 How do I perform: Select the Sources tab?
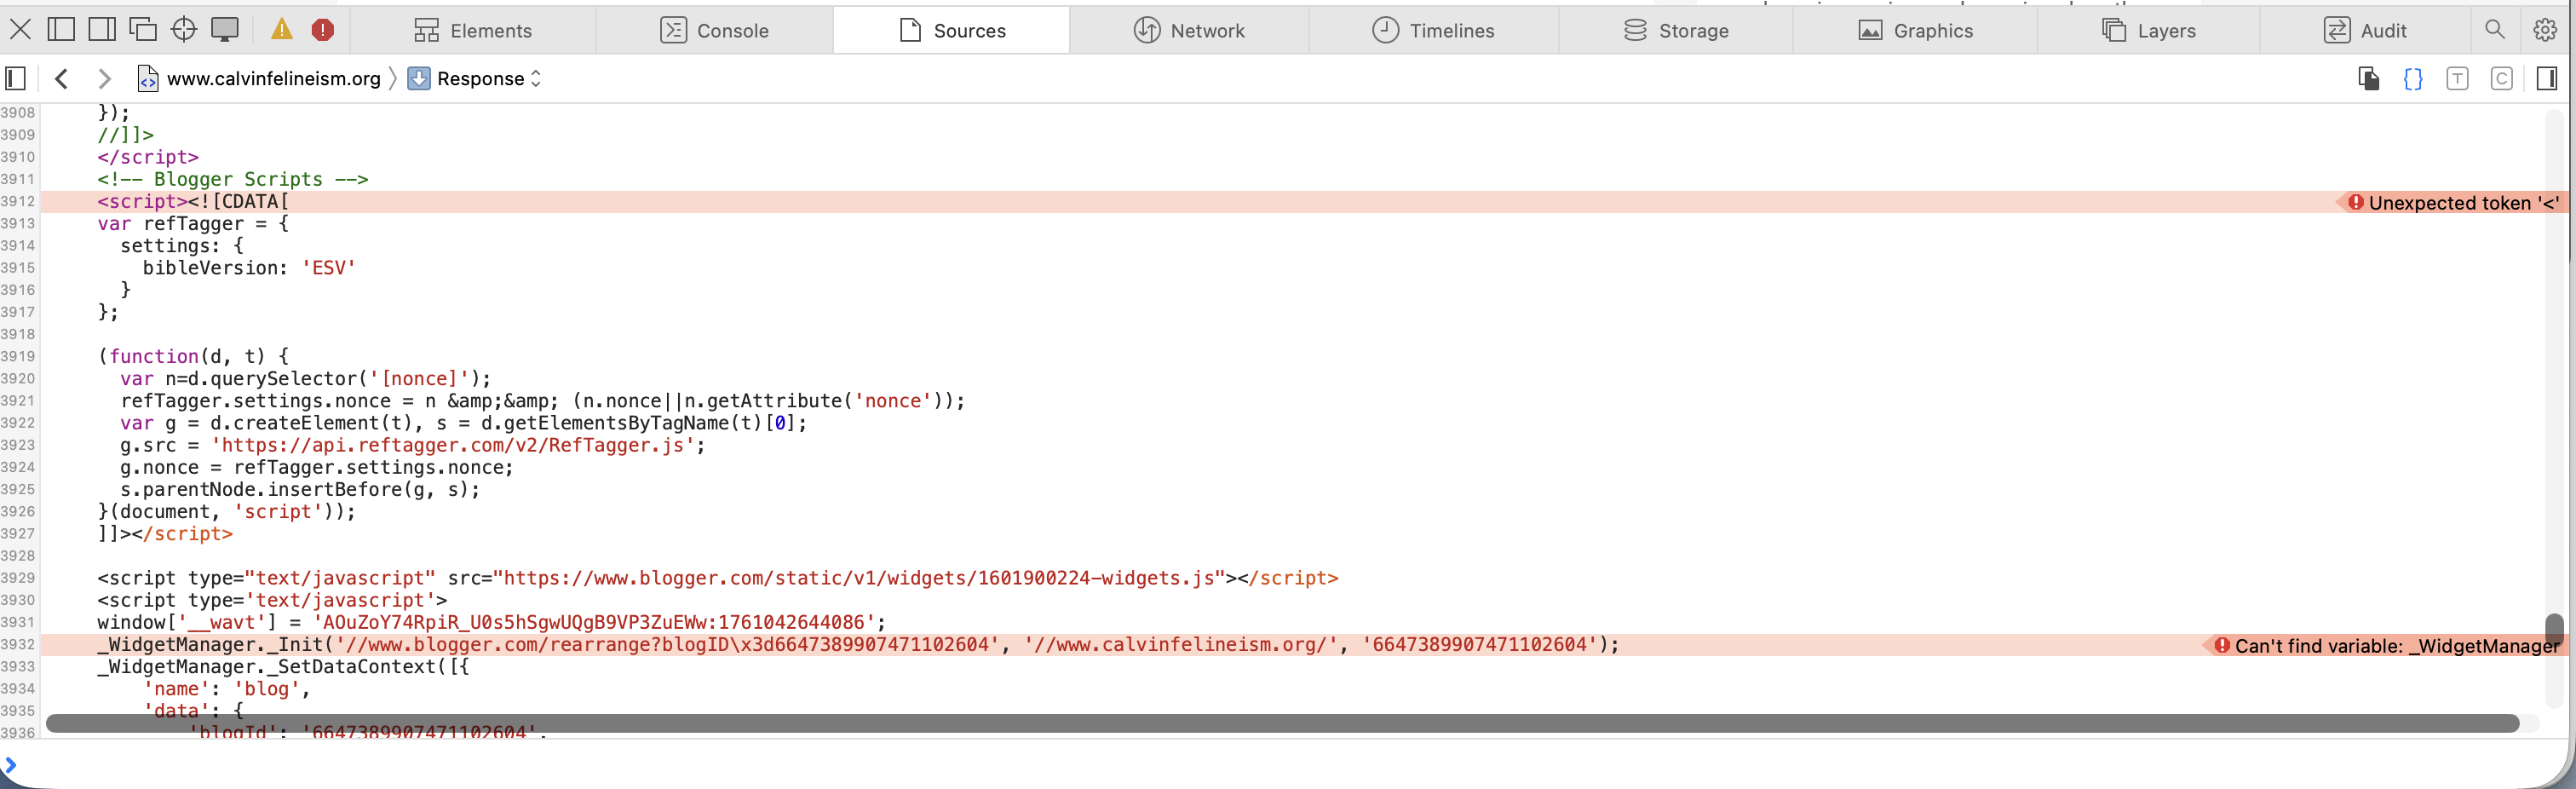pyautogui.click(x=951, y=31)
